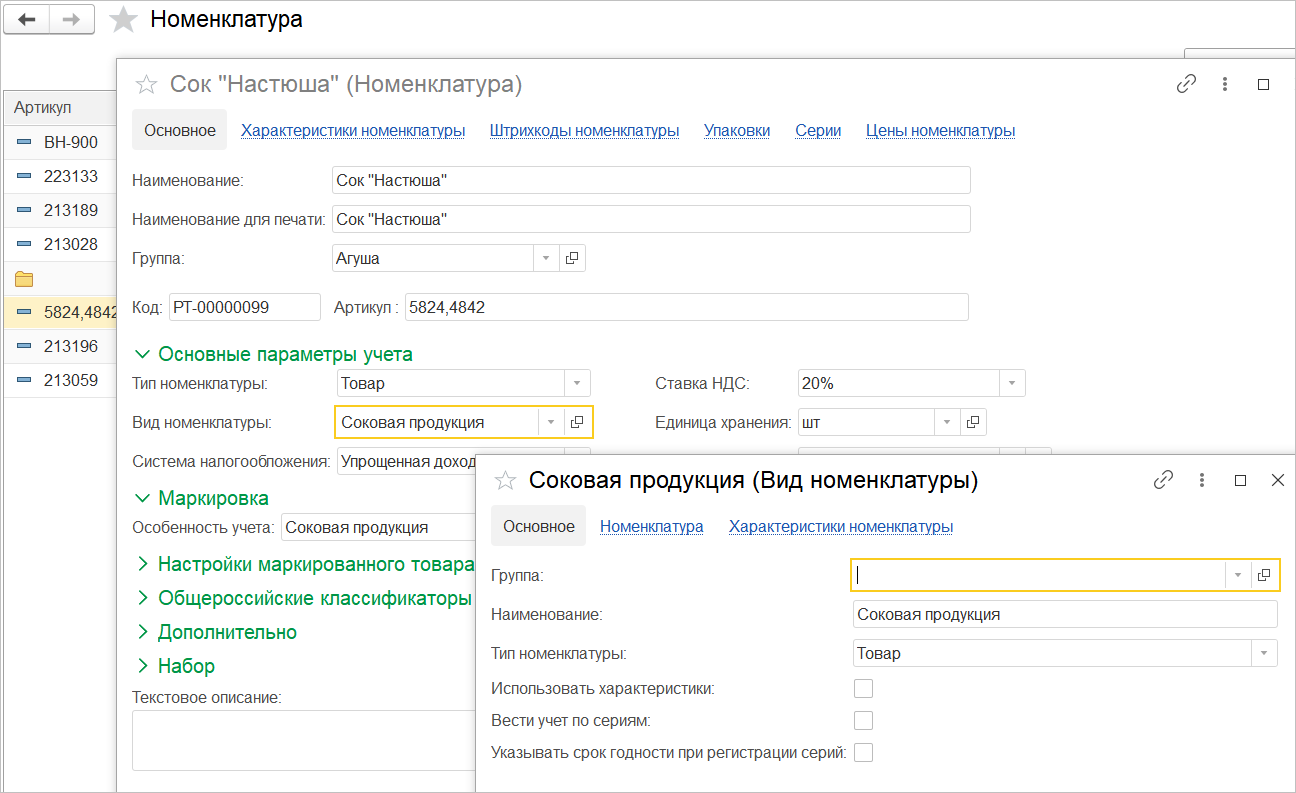Add Сок "Настюша" card to favorites

click(146, 85)
